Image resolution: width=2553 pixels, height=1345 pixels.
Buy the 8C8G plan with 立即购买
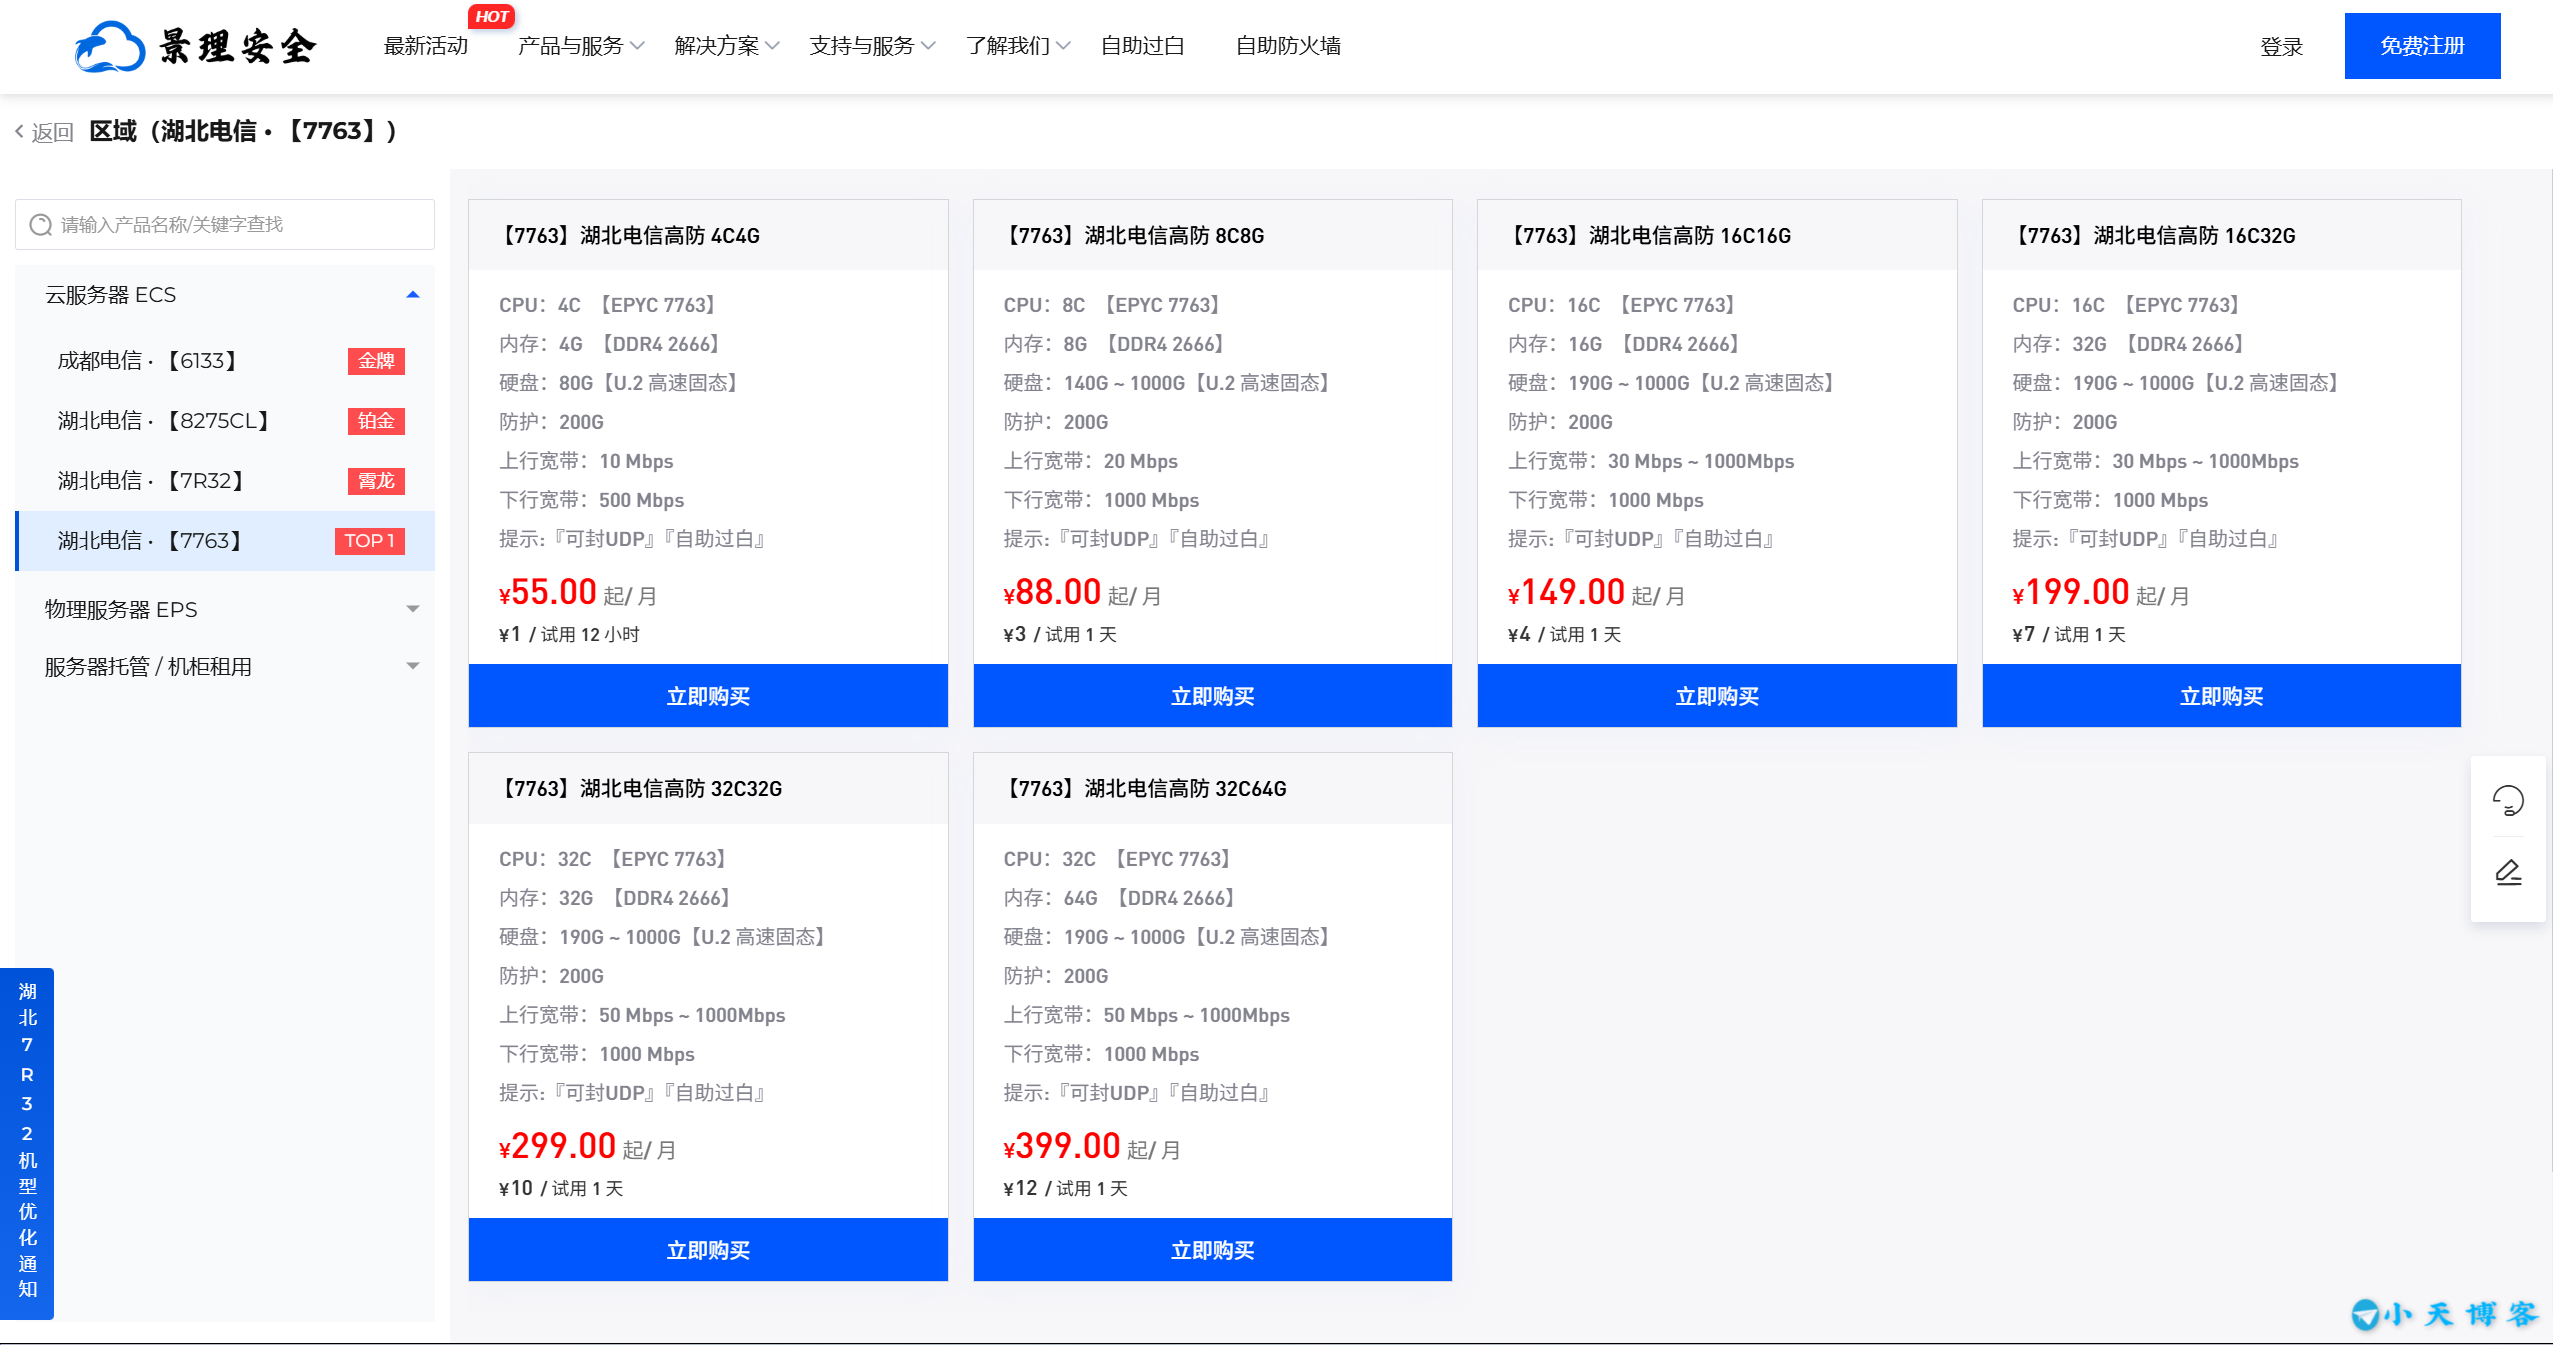pyautogui.click(x=1212, y=696)
